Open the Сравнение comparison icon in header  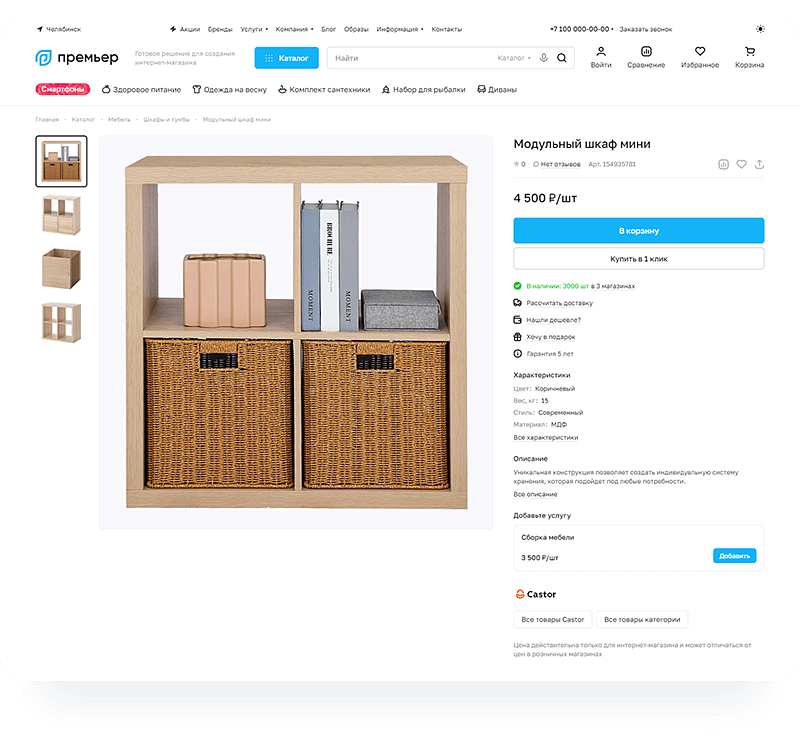pos(646,51)
